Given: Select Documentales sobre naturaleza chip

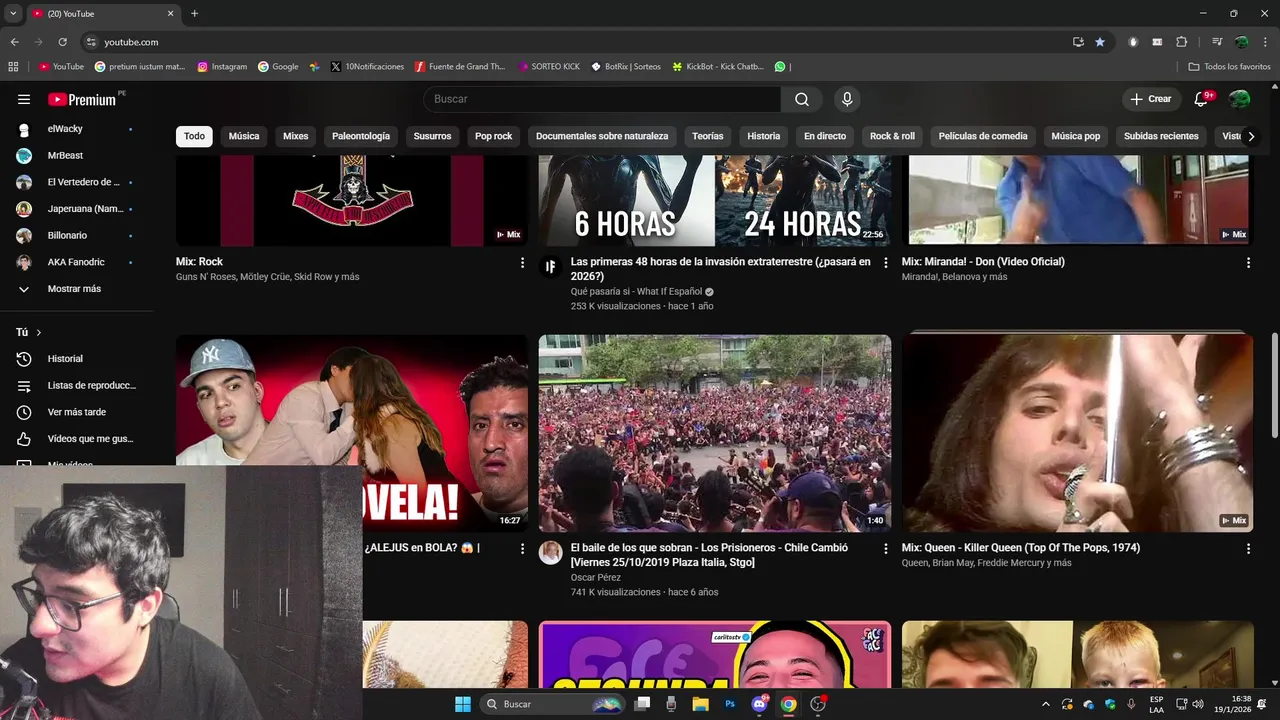Looking at the screenshot, I should coord(602,136).
